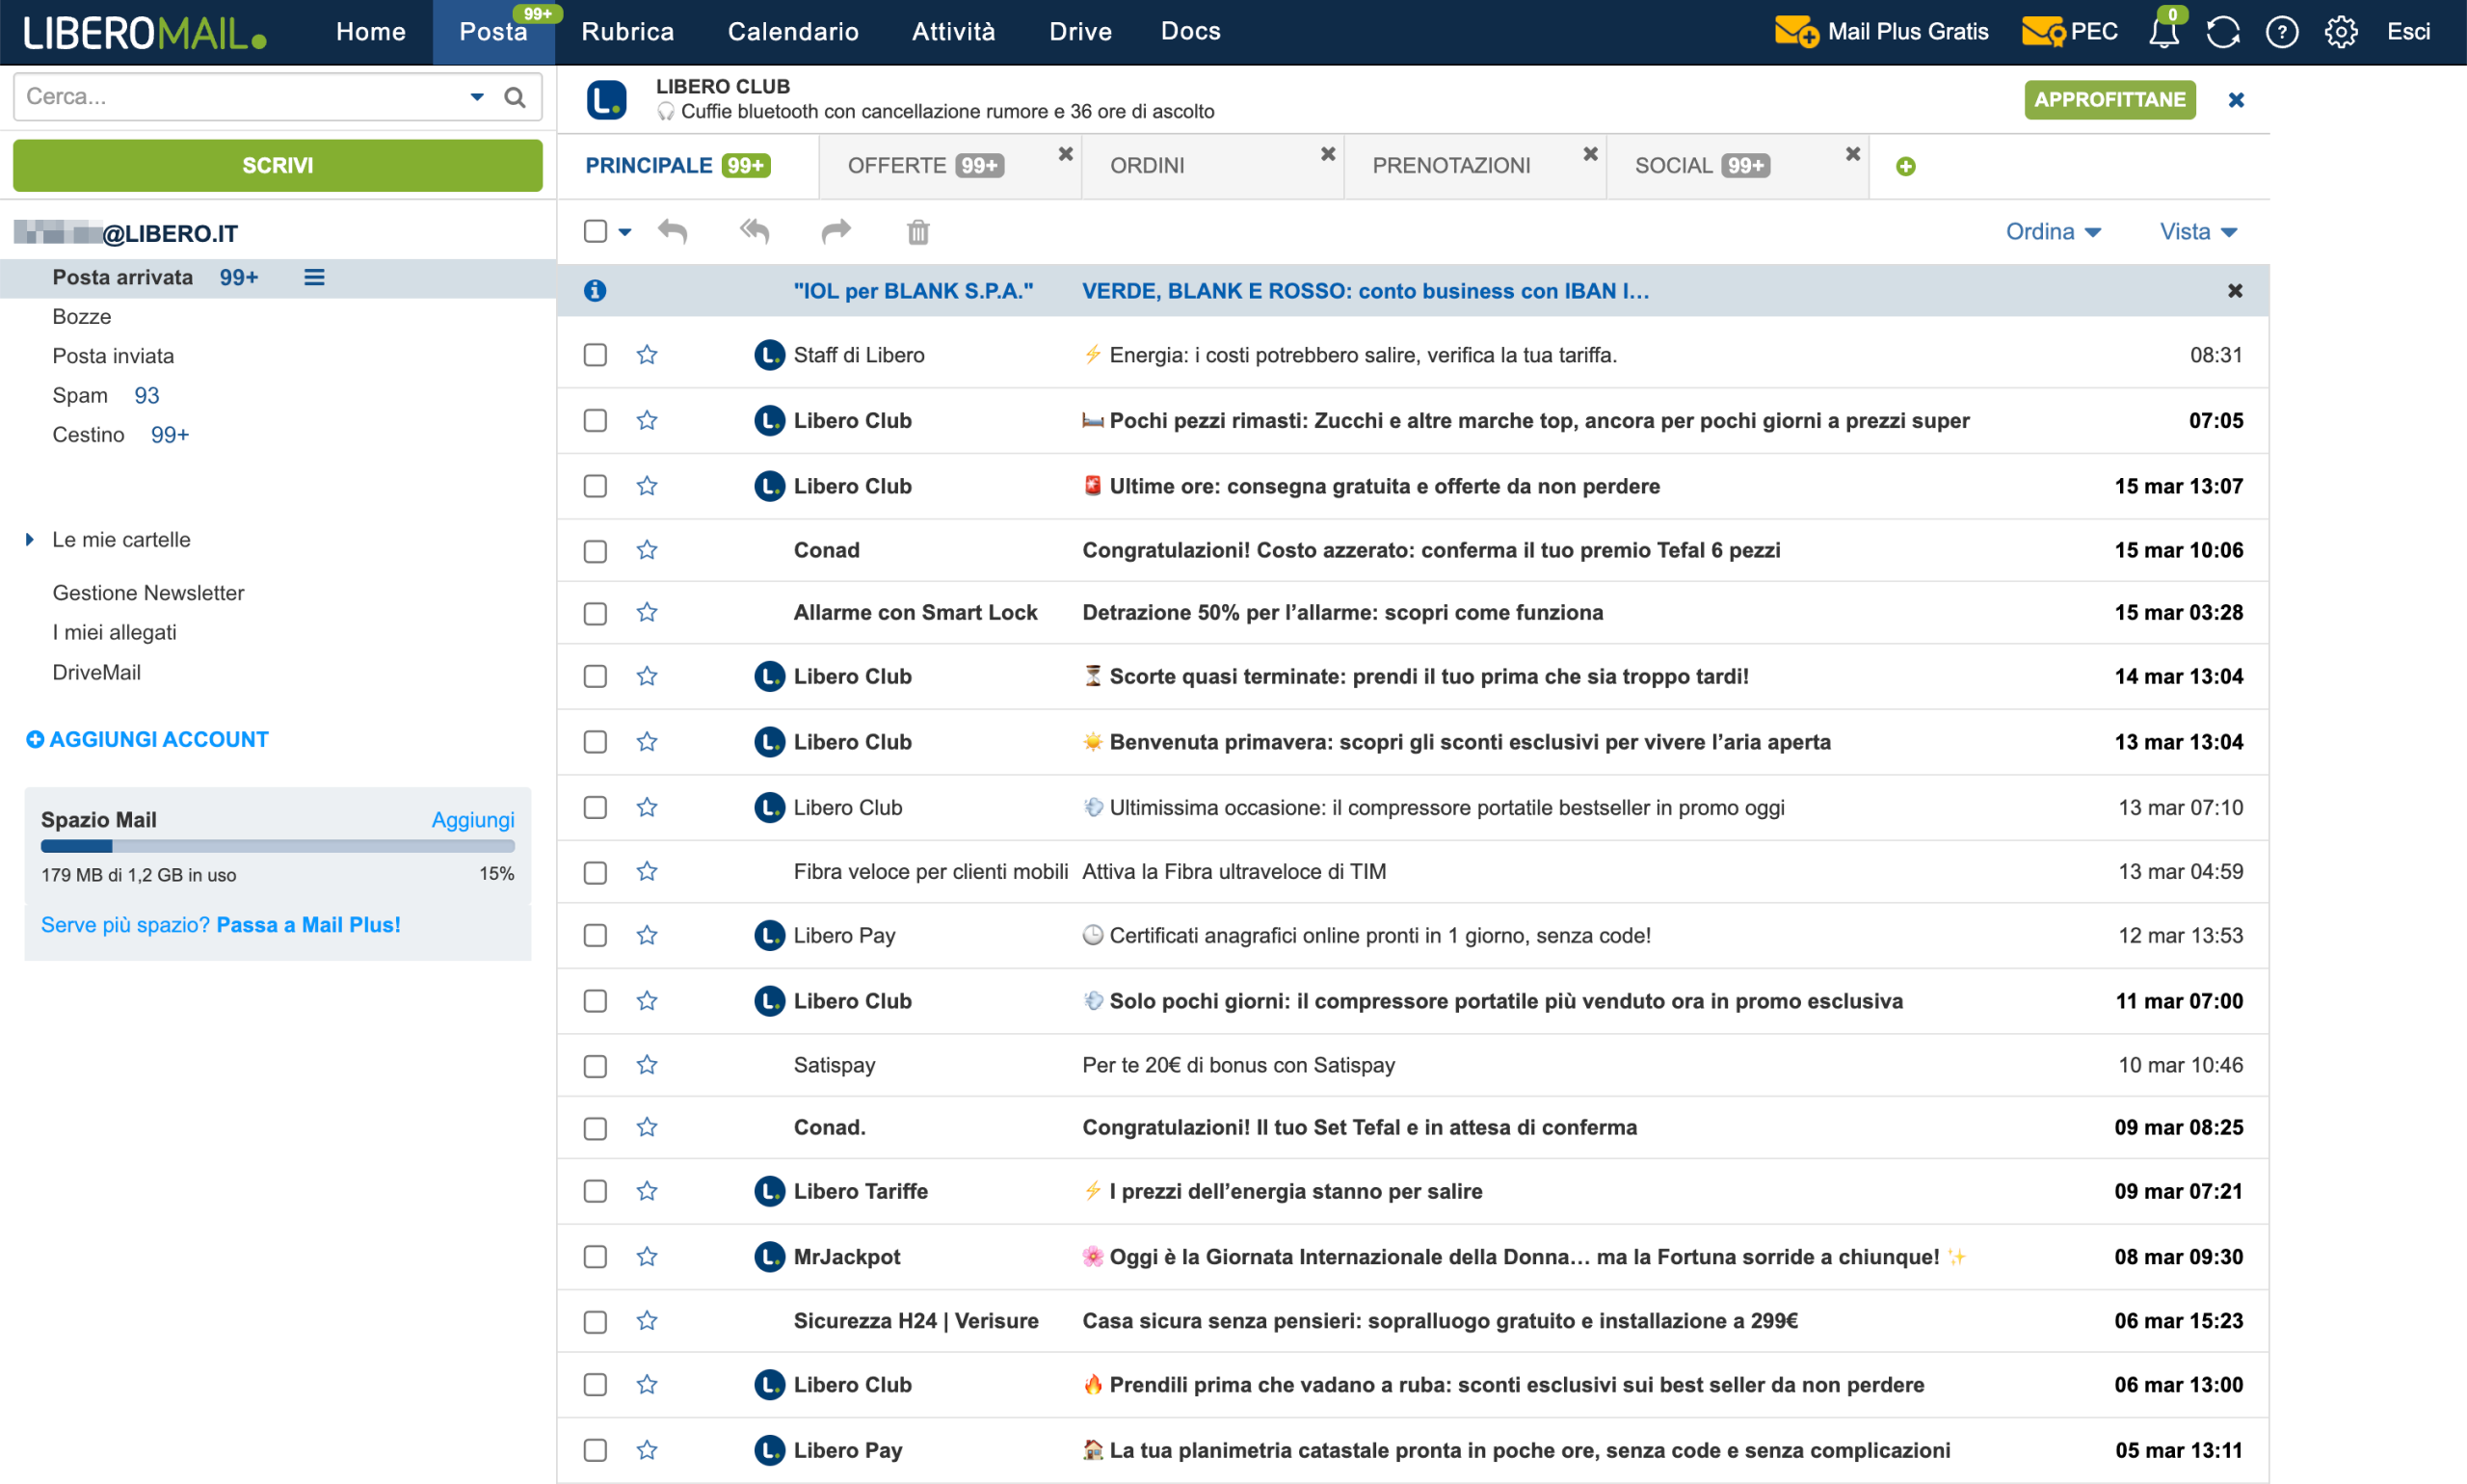Add a new tab with green plus icon

pos(1905,167)
